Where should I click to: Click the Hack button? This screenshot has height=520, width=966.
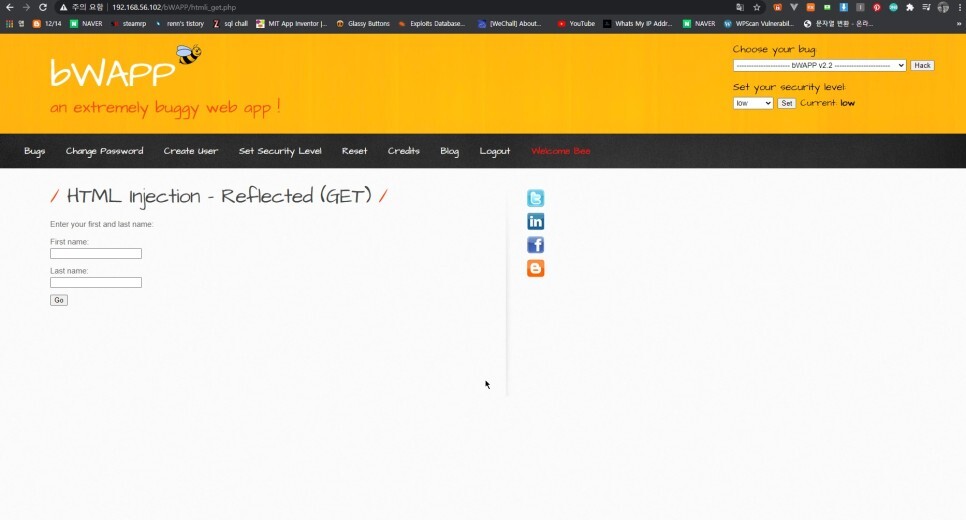[x=922, y=65]
